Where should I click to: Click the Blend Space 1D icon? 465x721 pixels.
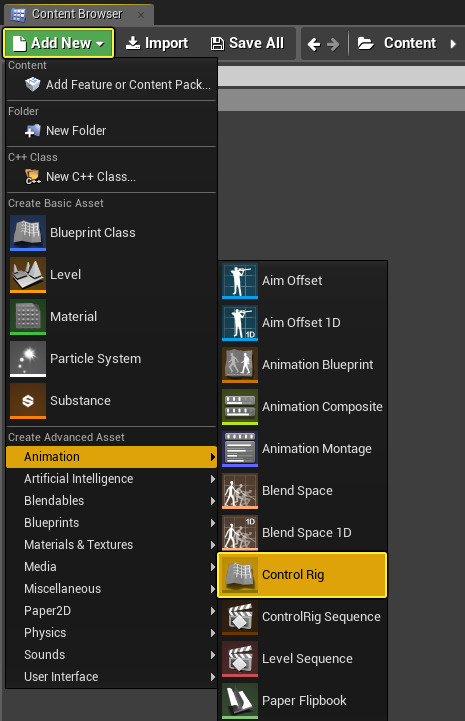point(240,533)
